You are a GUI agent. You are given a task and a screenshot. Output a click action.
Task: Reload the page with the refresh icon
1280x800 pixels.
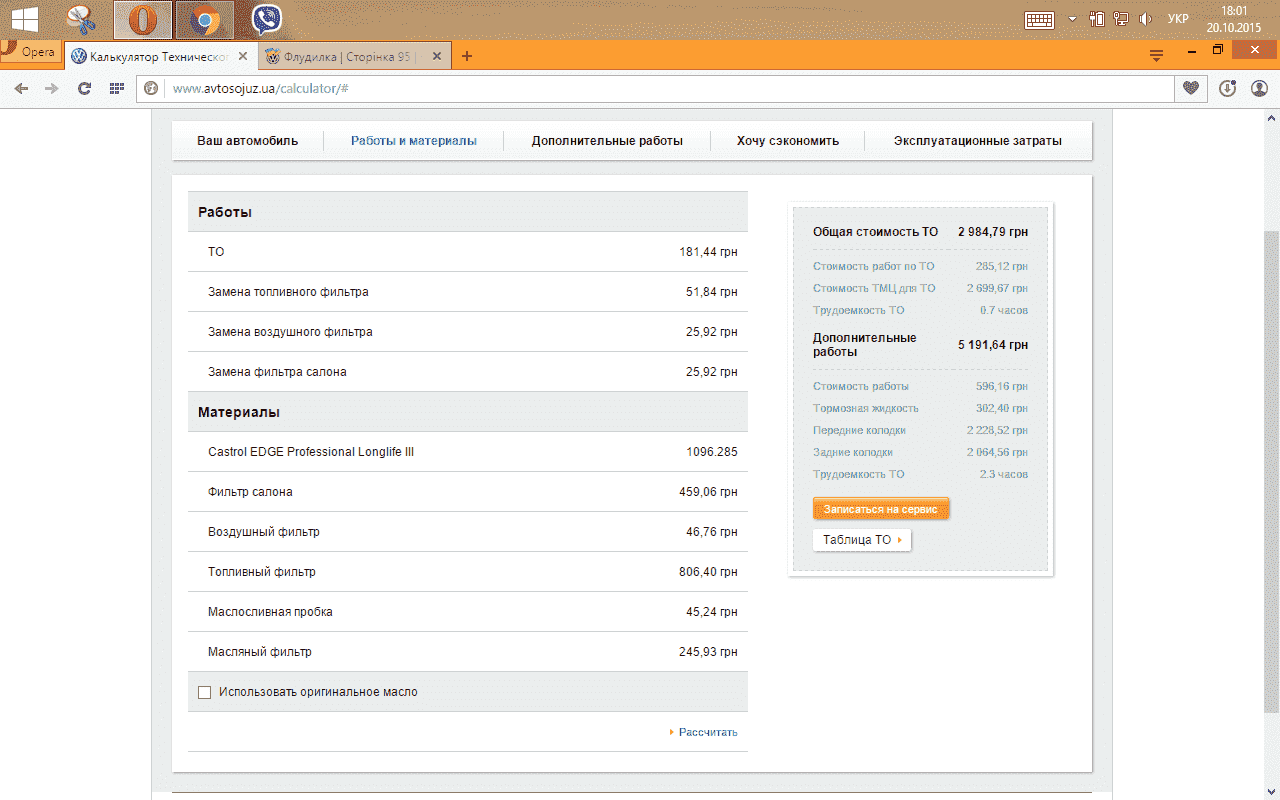[x=85, y=88]
